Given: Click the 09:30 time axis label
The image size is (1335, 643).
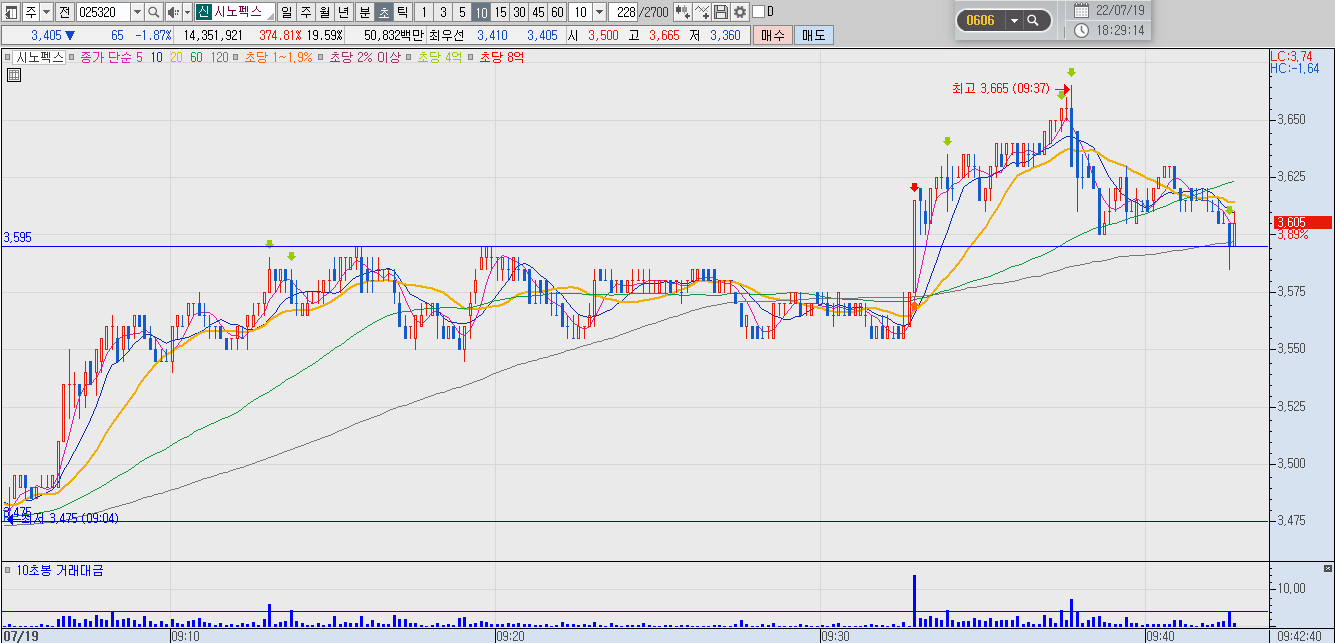Looking at the screenshot, I should coord(836,635).
